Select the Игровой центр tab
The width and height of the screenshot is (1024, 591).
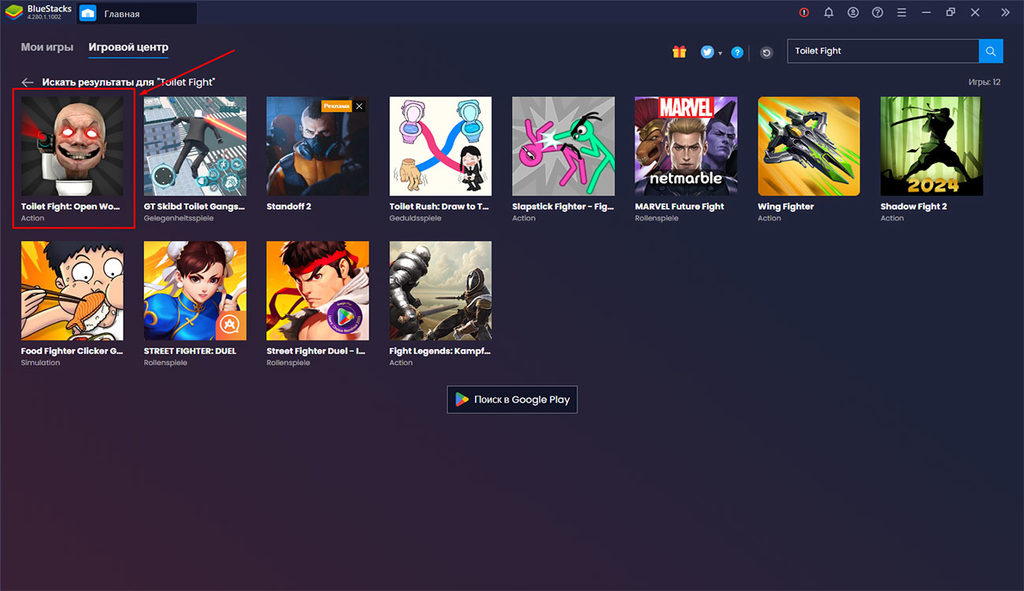click(x=129, y=47)
